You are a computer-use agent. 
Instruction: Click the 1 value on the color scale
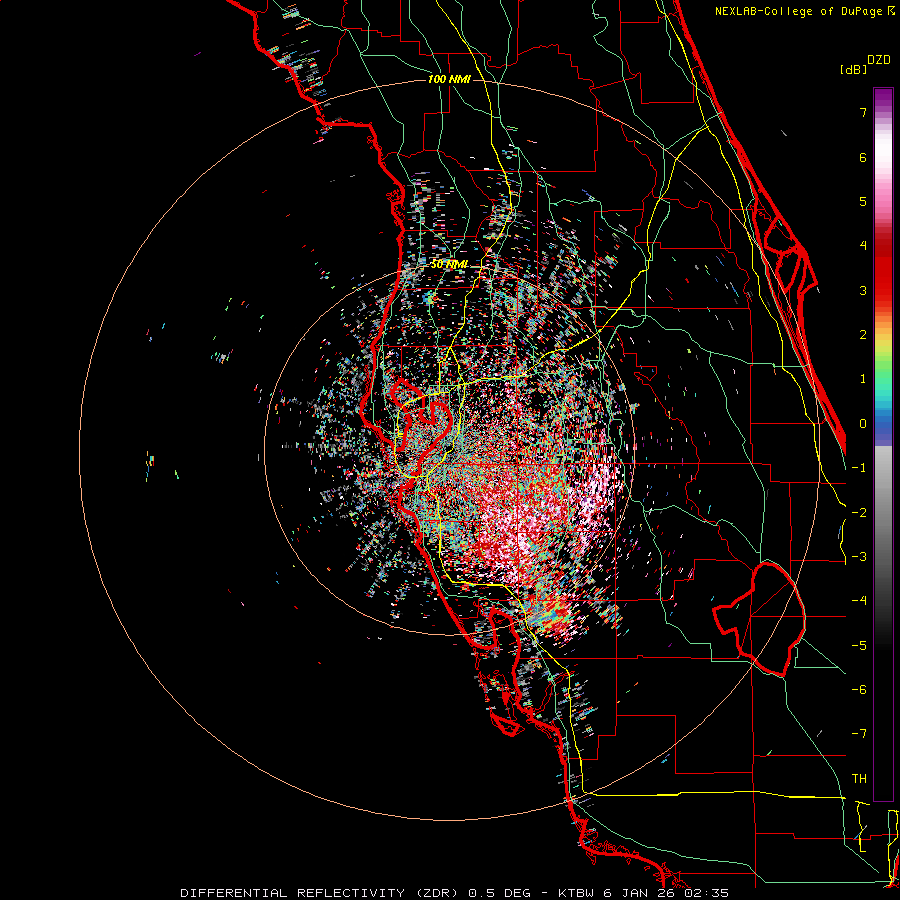point(863,379)
